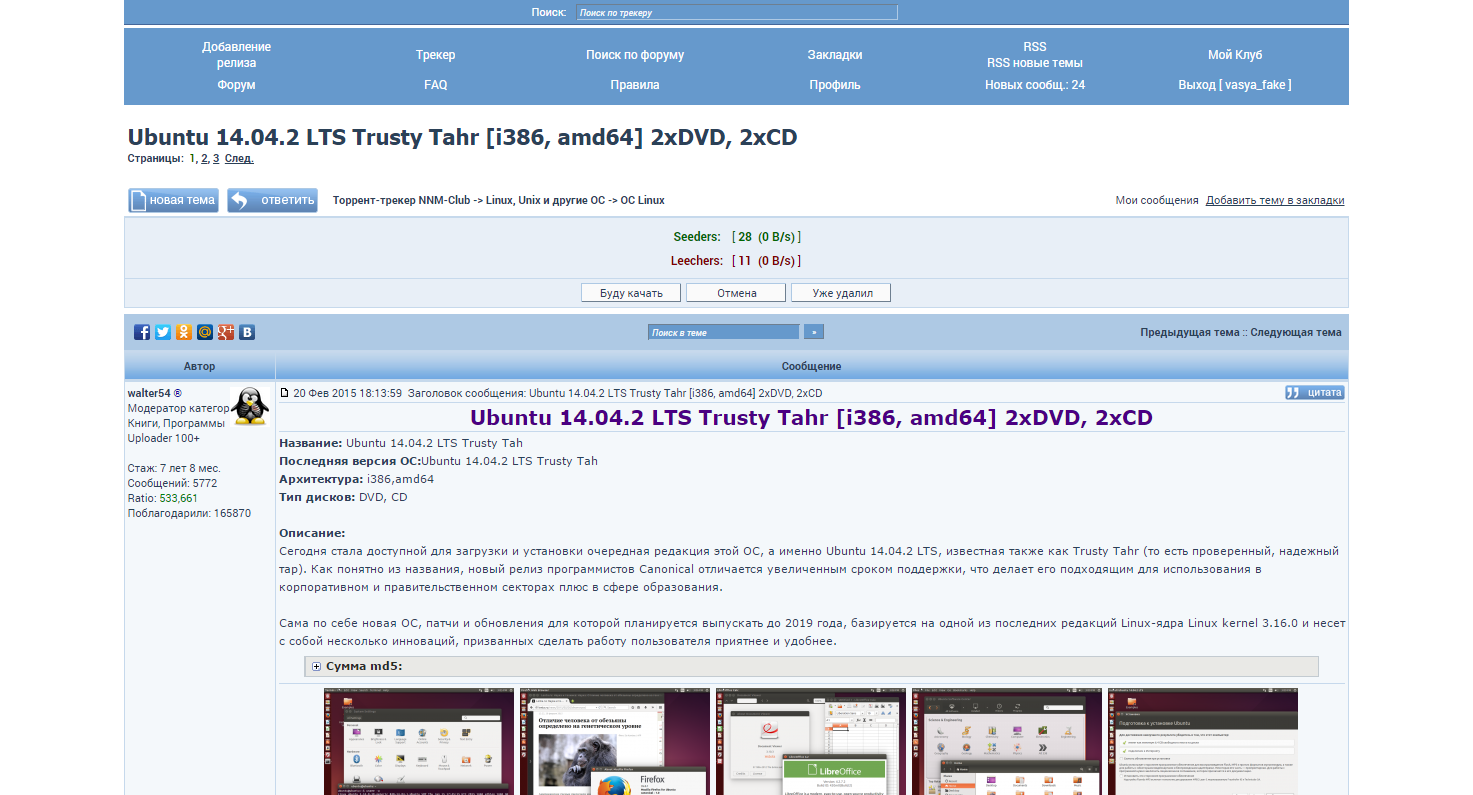Screen dimensions: 1473x795
Task: Share the topic on Twitter
Action: (x=163, y=332)
